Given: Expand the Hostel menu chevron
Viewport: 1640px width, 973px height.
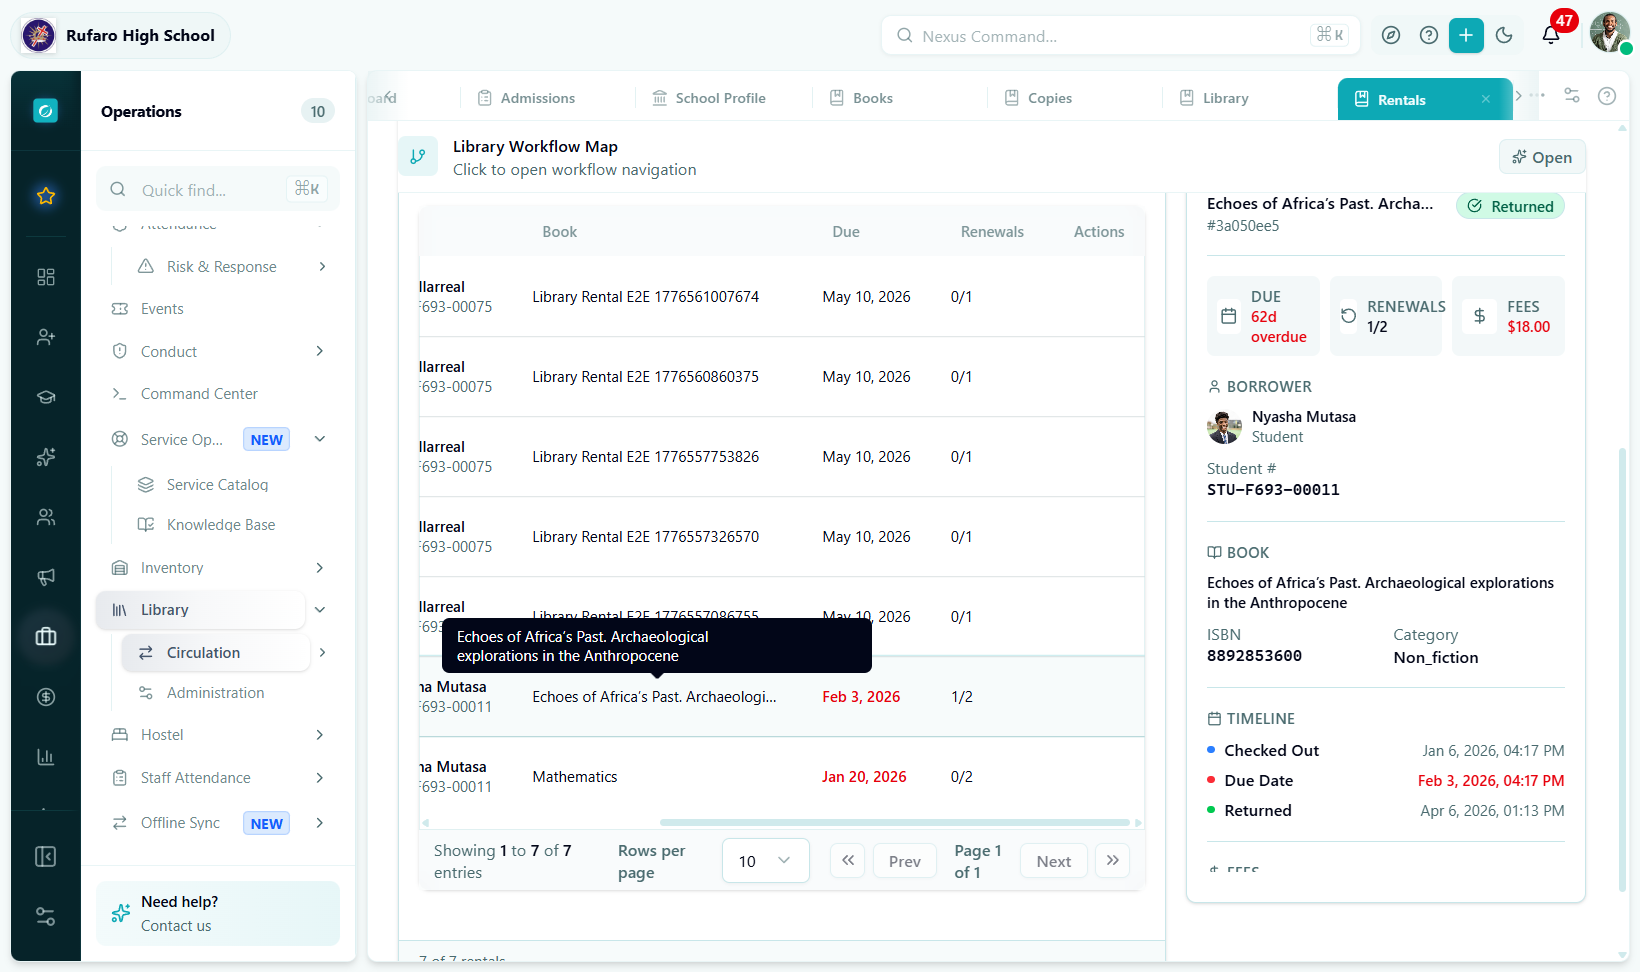Looking at the screenshot, I should [x=320, y=735].
